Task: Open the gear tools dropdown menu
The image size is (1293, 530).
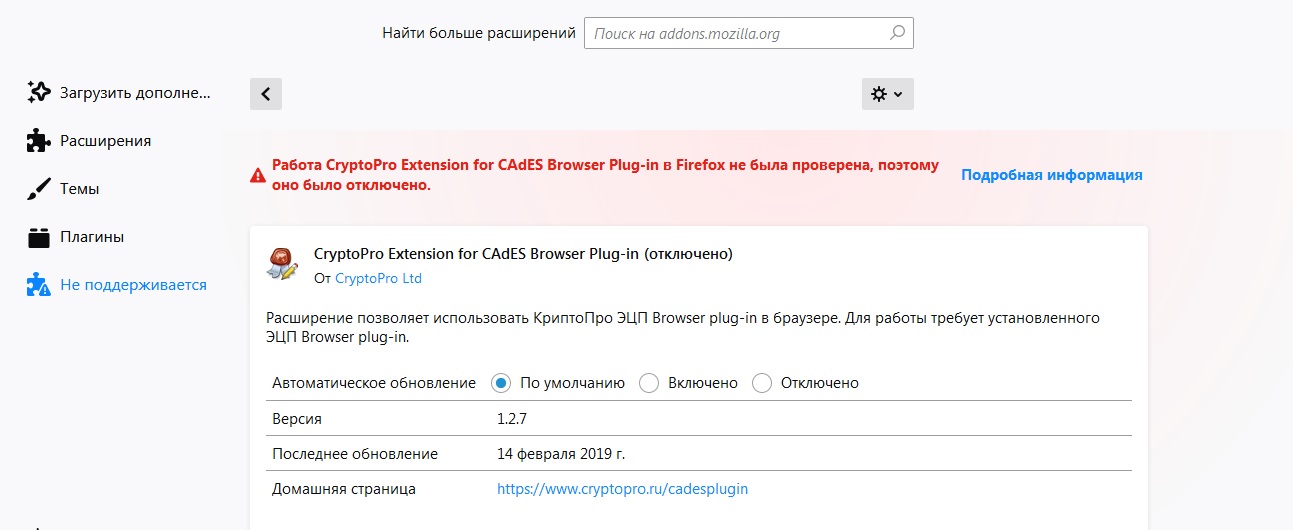Action: pyautogui.click(x=887, y=94)
